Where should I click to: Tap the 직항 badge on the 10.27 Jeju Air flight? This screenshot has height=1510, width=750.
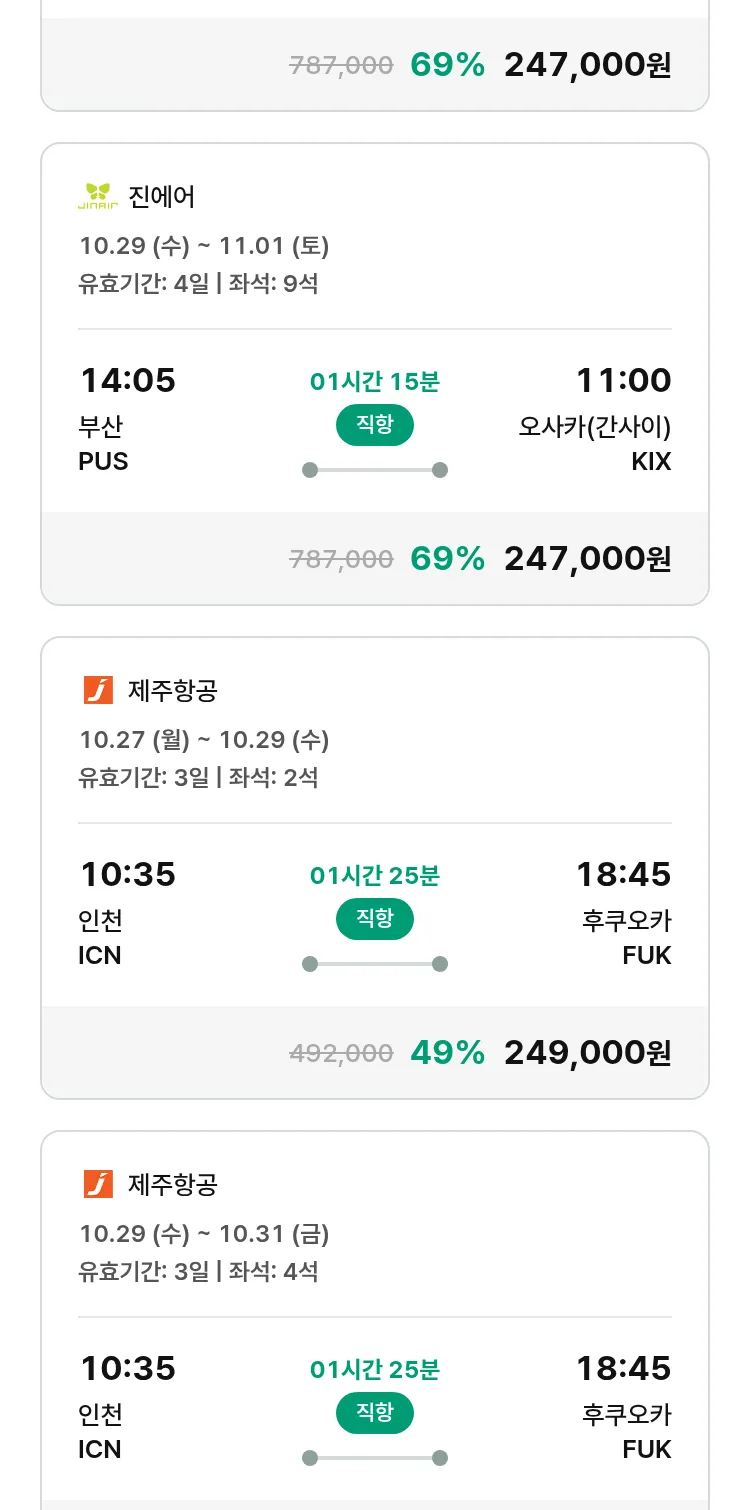[x=374, y=919]
